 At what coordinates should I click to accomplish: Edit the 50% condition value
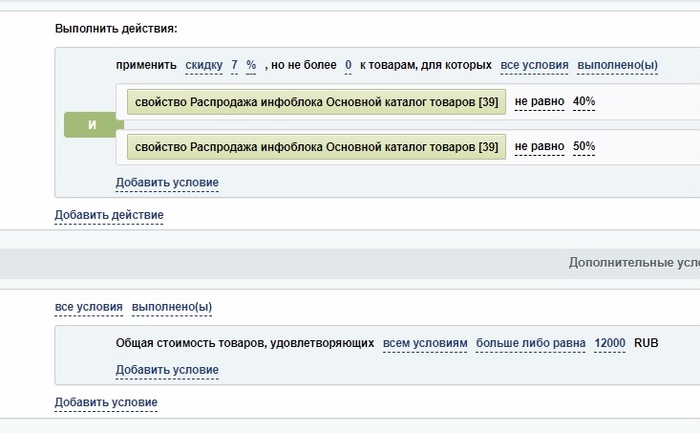pos(584,147)
